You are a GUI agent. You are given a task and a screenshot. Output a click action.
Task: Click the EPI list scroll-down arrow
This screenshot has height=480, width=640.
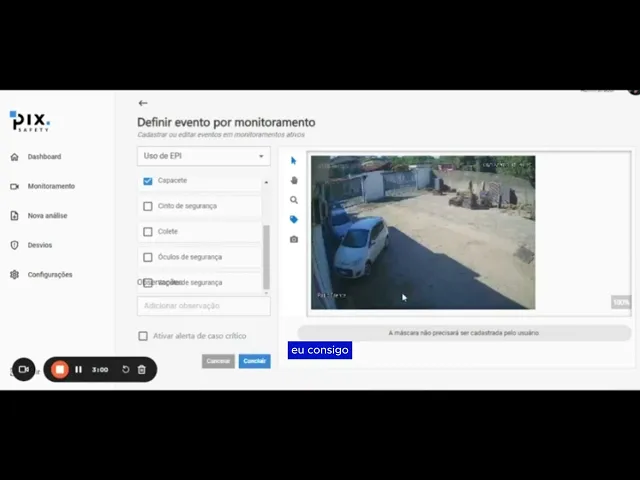[x=266, y=293]
